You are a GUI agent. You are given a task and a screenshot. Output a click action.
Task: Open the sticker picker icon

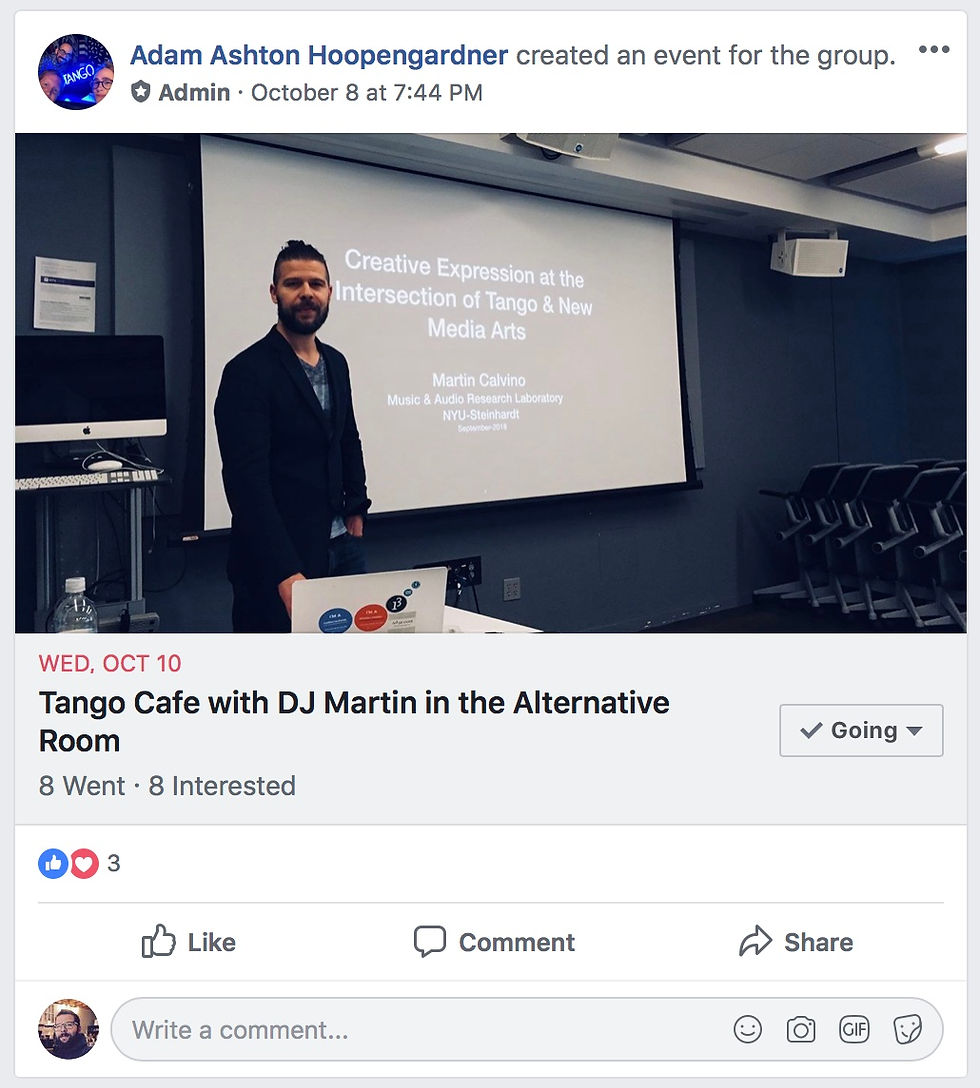point(908,1029)
